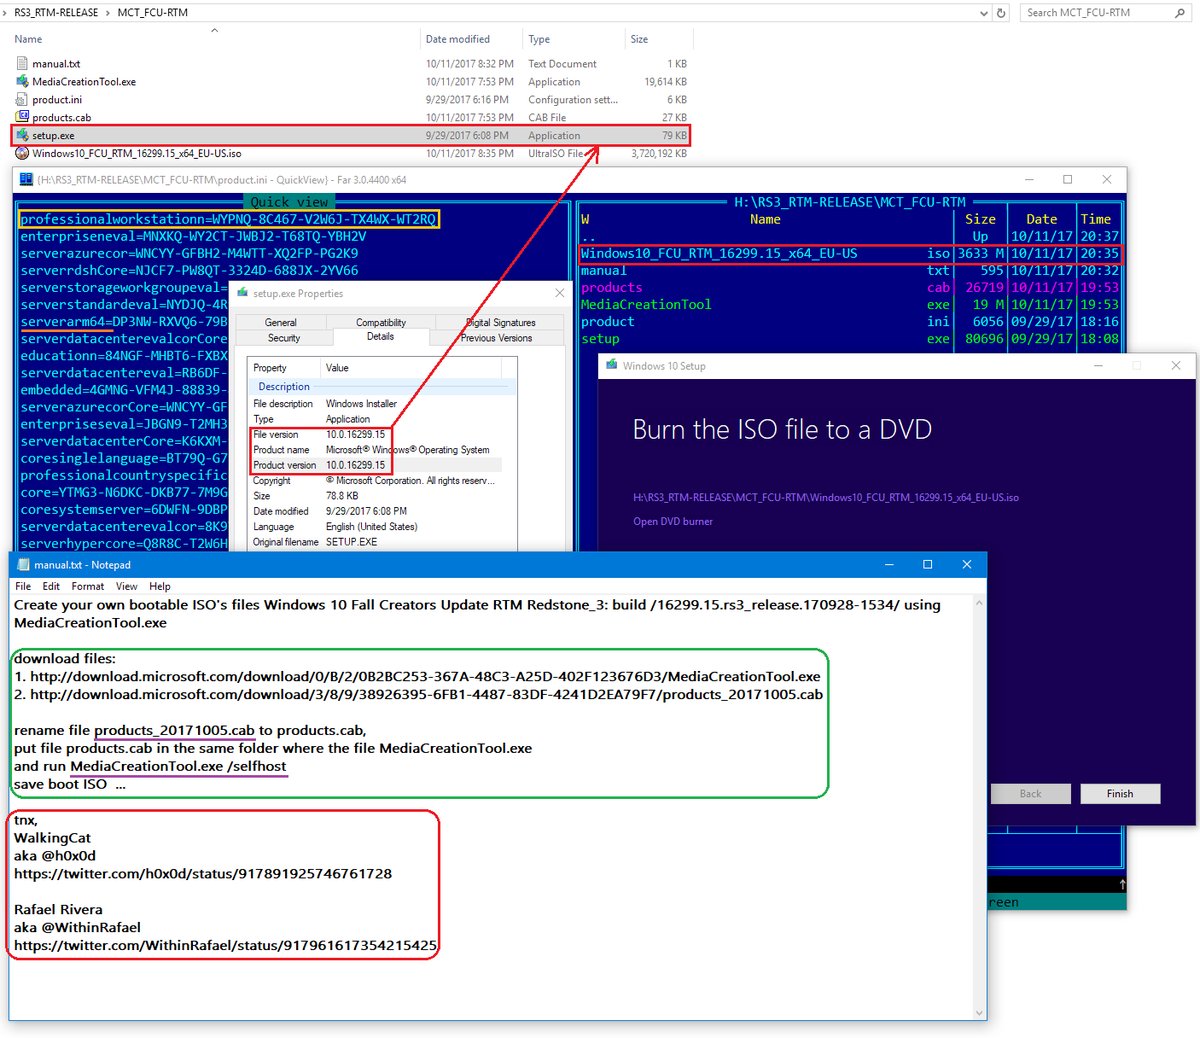The width and height of the screenshot is (1200, 1038).
Task: Sort by Date modified column header
Action: [x=458, y=40]
